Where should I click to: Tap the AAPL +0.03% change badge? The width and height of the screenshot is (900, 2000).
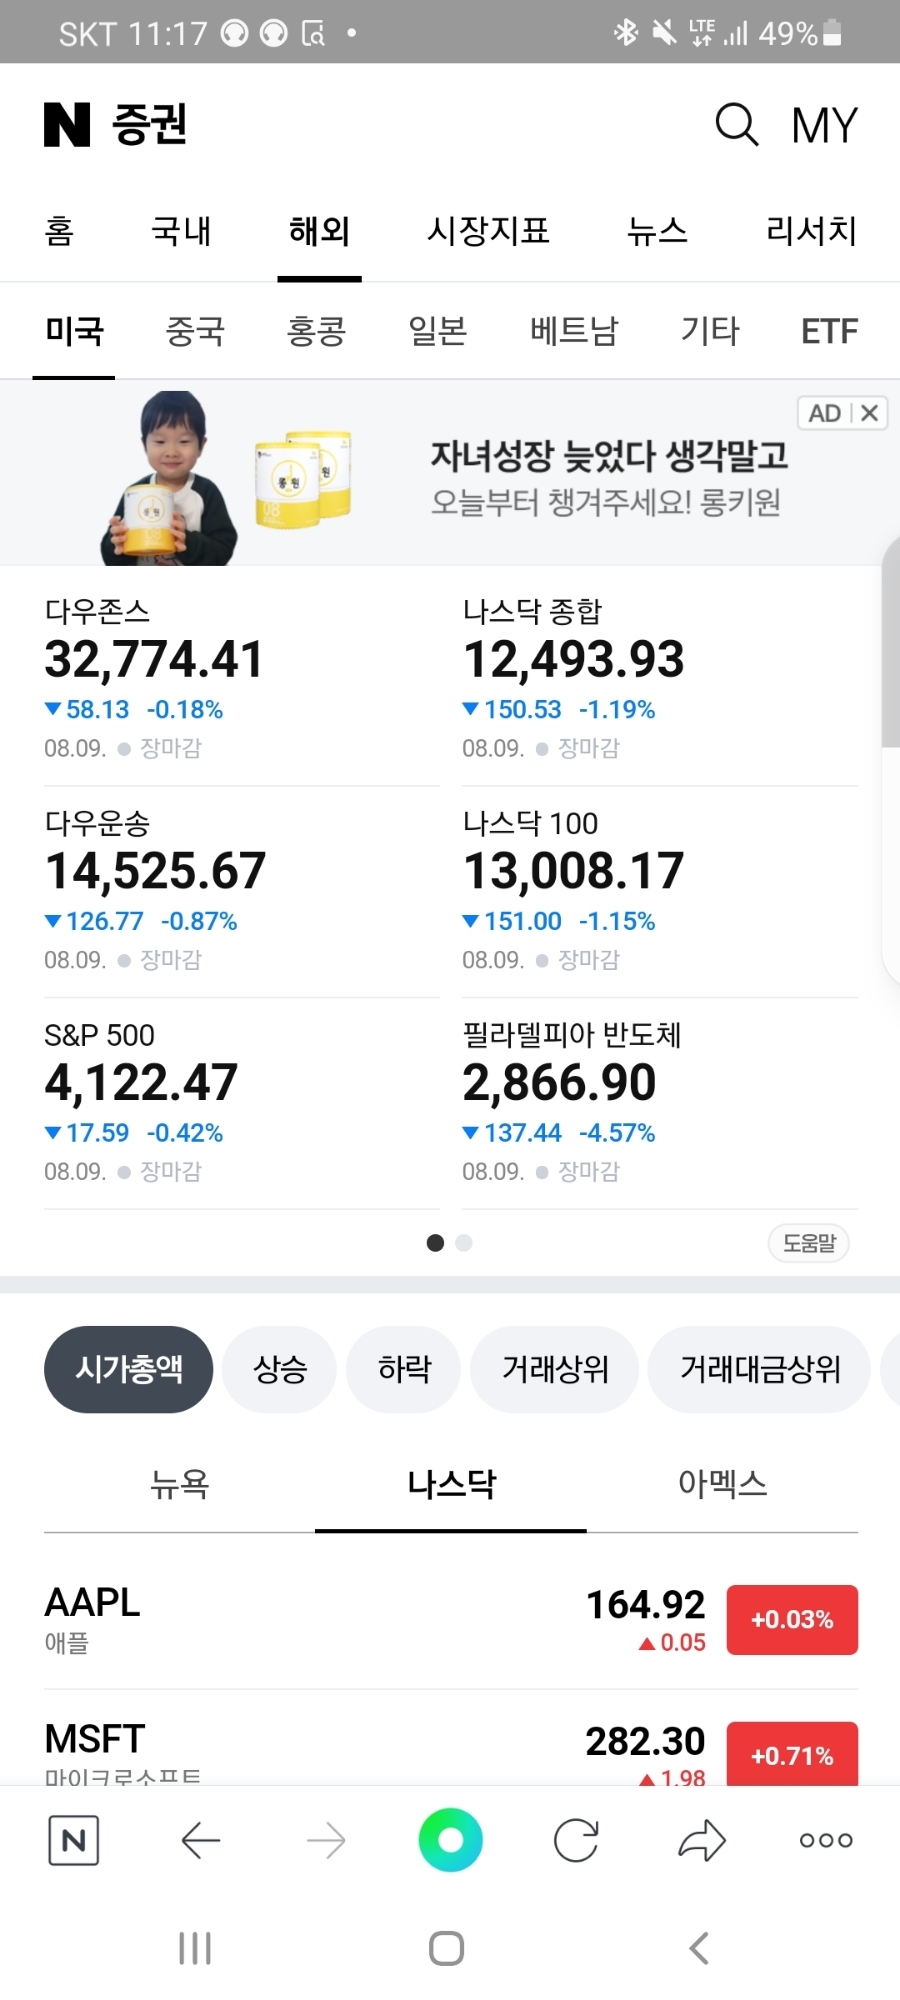[792, 1620]
